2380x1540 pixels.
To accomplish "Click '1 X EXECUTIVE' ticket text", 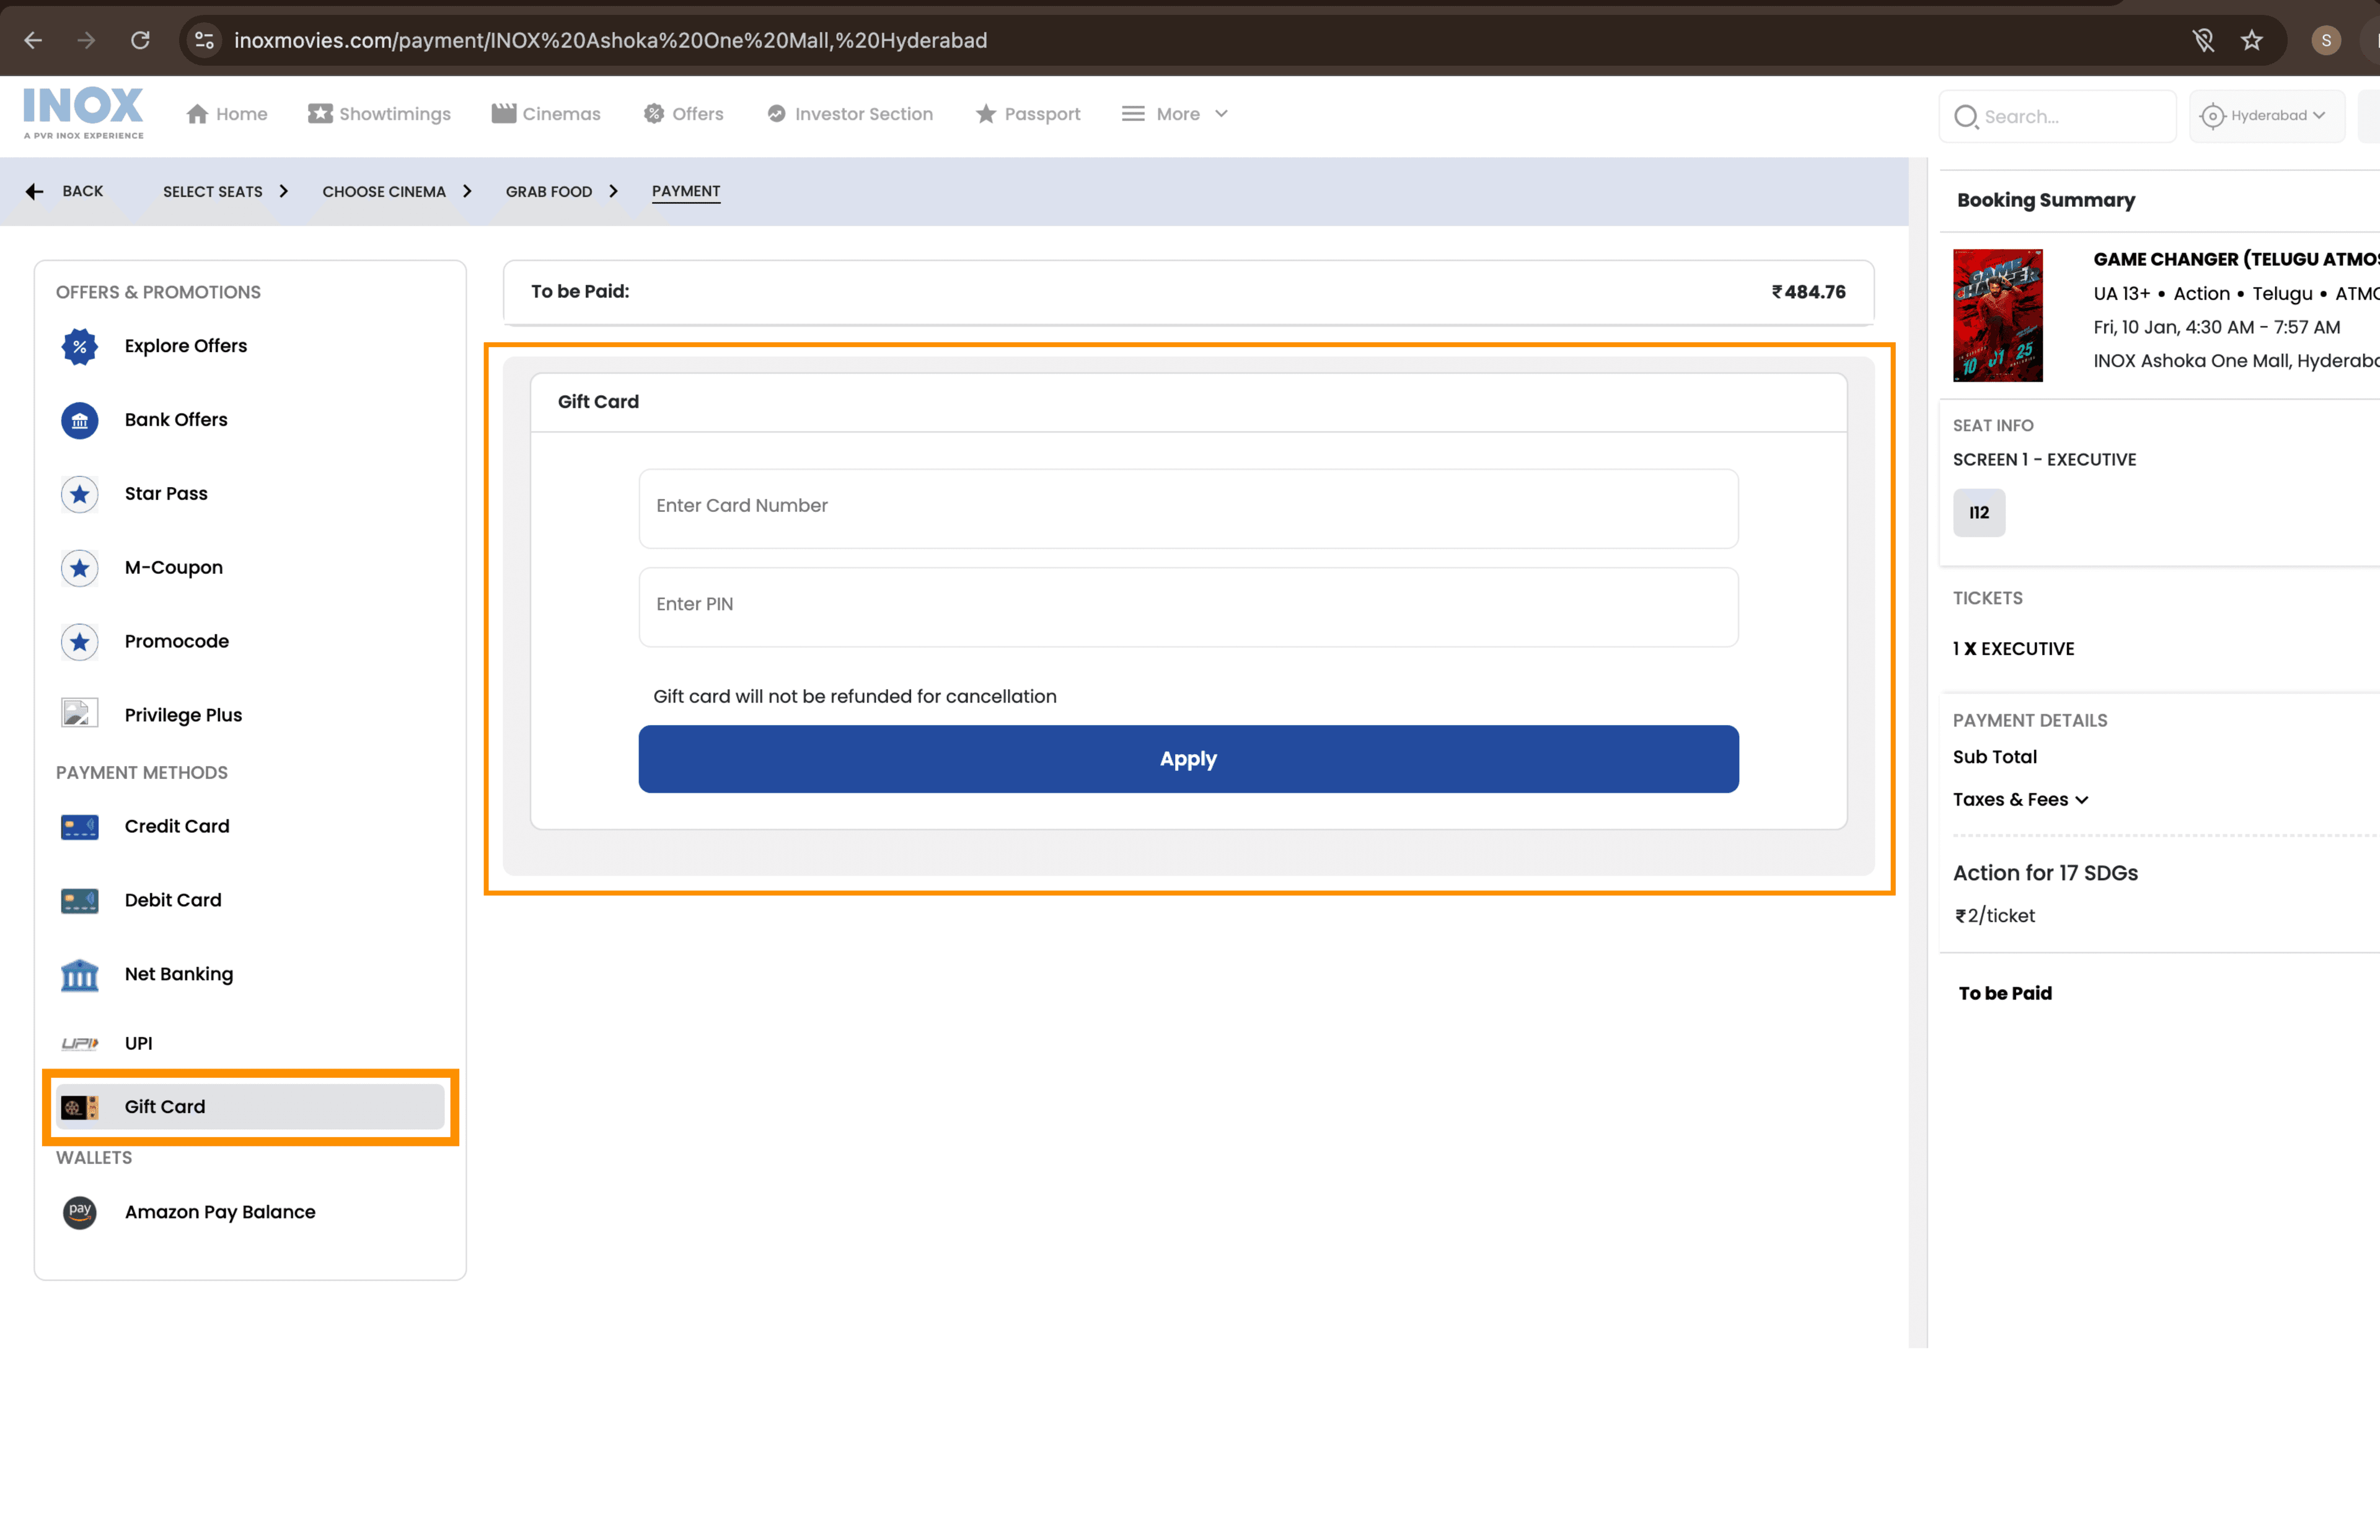I will [2013, 649].
